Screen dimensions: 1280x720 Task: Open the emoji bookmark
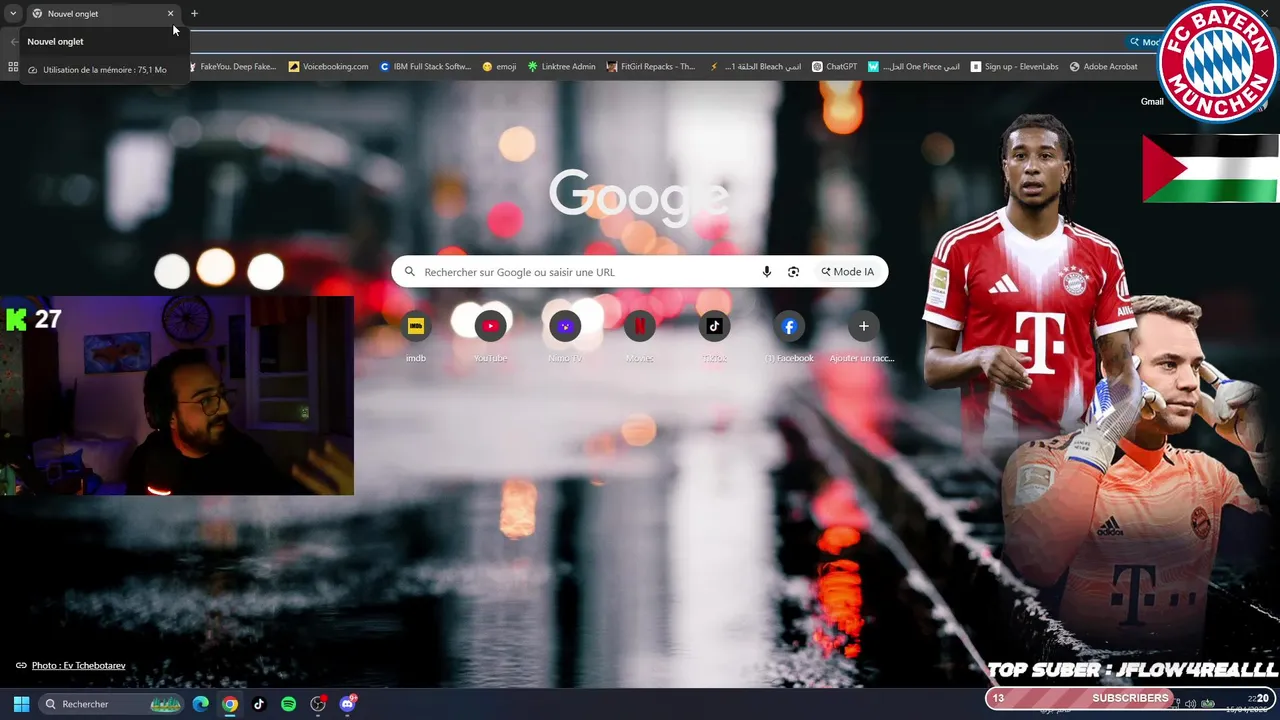(x=499, y=67)
